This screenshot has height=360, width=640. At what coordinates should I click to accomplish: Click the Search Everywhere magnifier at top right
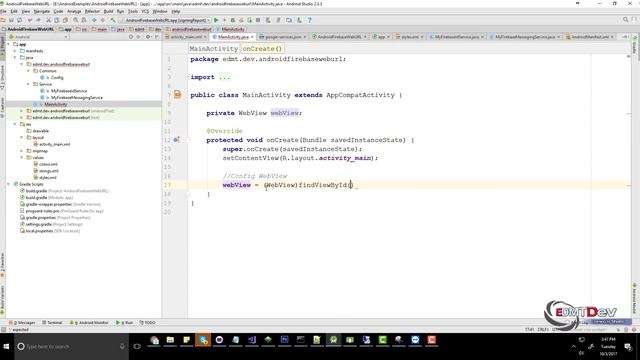coord(625,20)
